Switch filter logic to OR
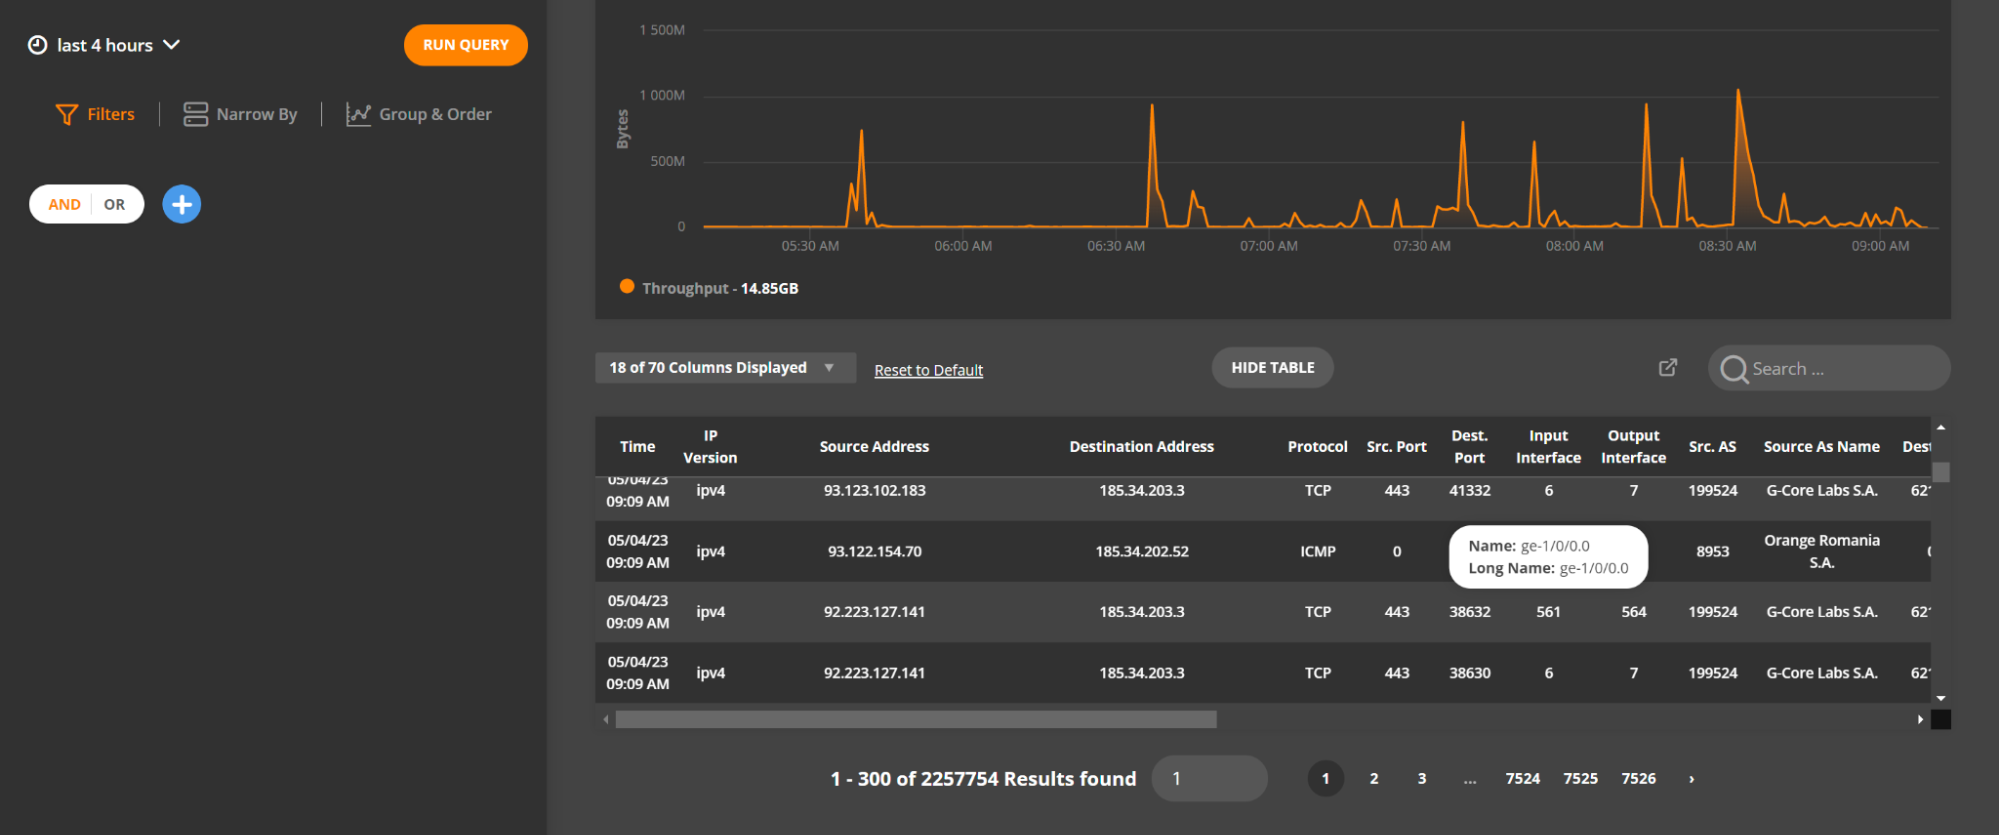Image resolution: width=1999 pixels, height=835 pixels. [x=115, y=205]
